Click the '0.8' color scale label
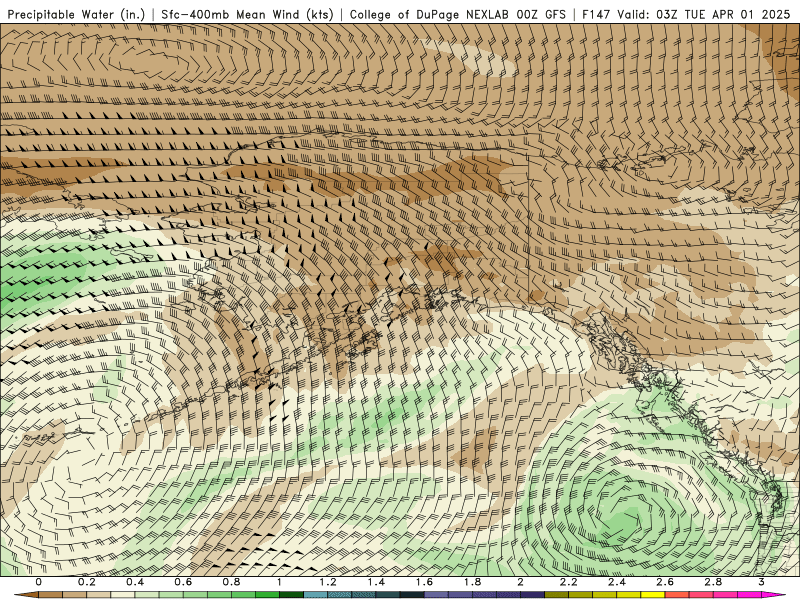The height and width of the screenshot is (600, 800). [231, 582]
